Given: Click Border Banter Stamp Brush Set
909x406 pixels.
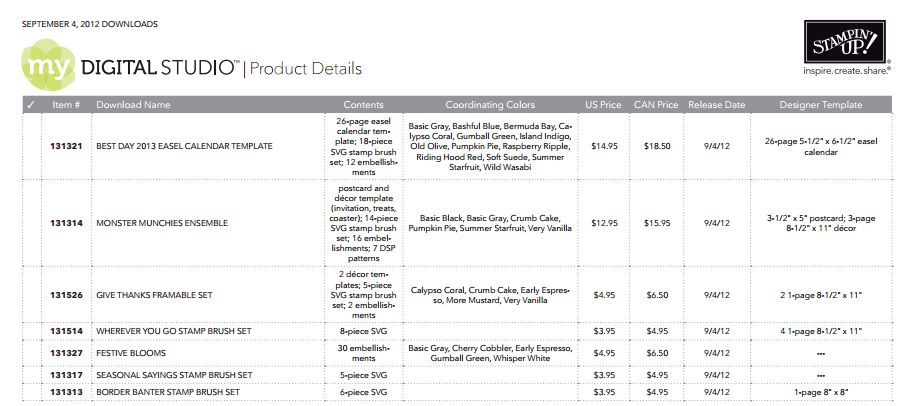Looking at the screenshot, I should 167,391.
